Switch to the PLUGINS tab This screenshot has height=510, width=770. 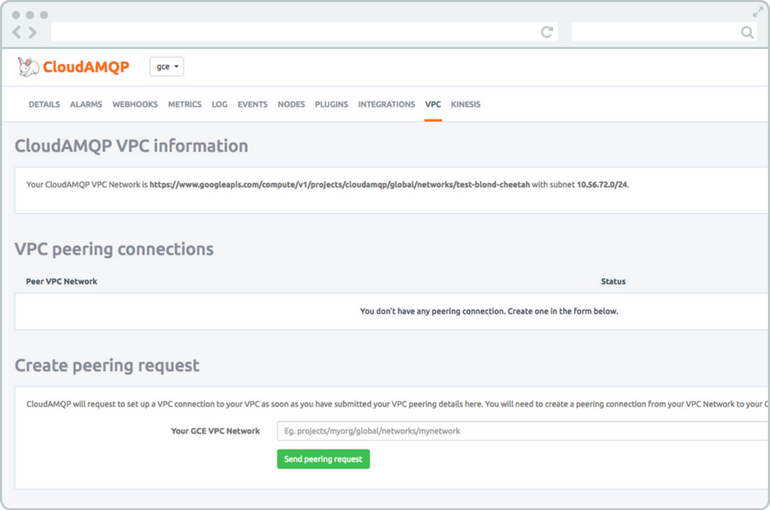tap(331, 104)
